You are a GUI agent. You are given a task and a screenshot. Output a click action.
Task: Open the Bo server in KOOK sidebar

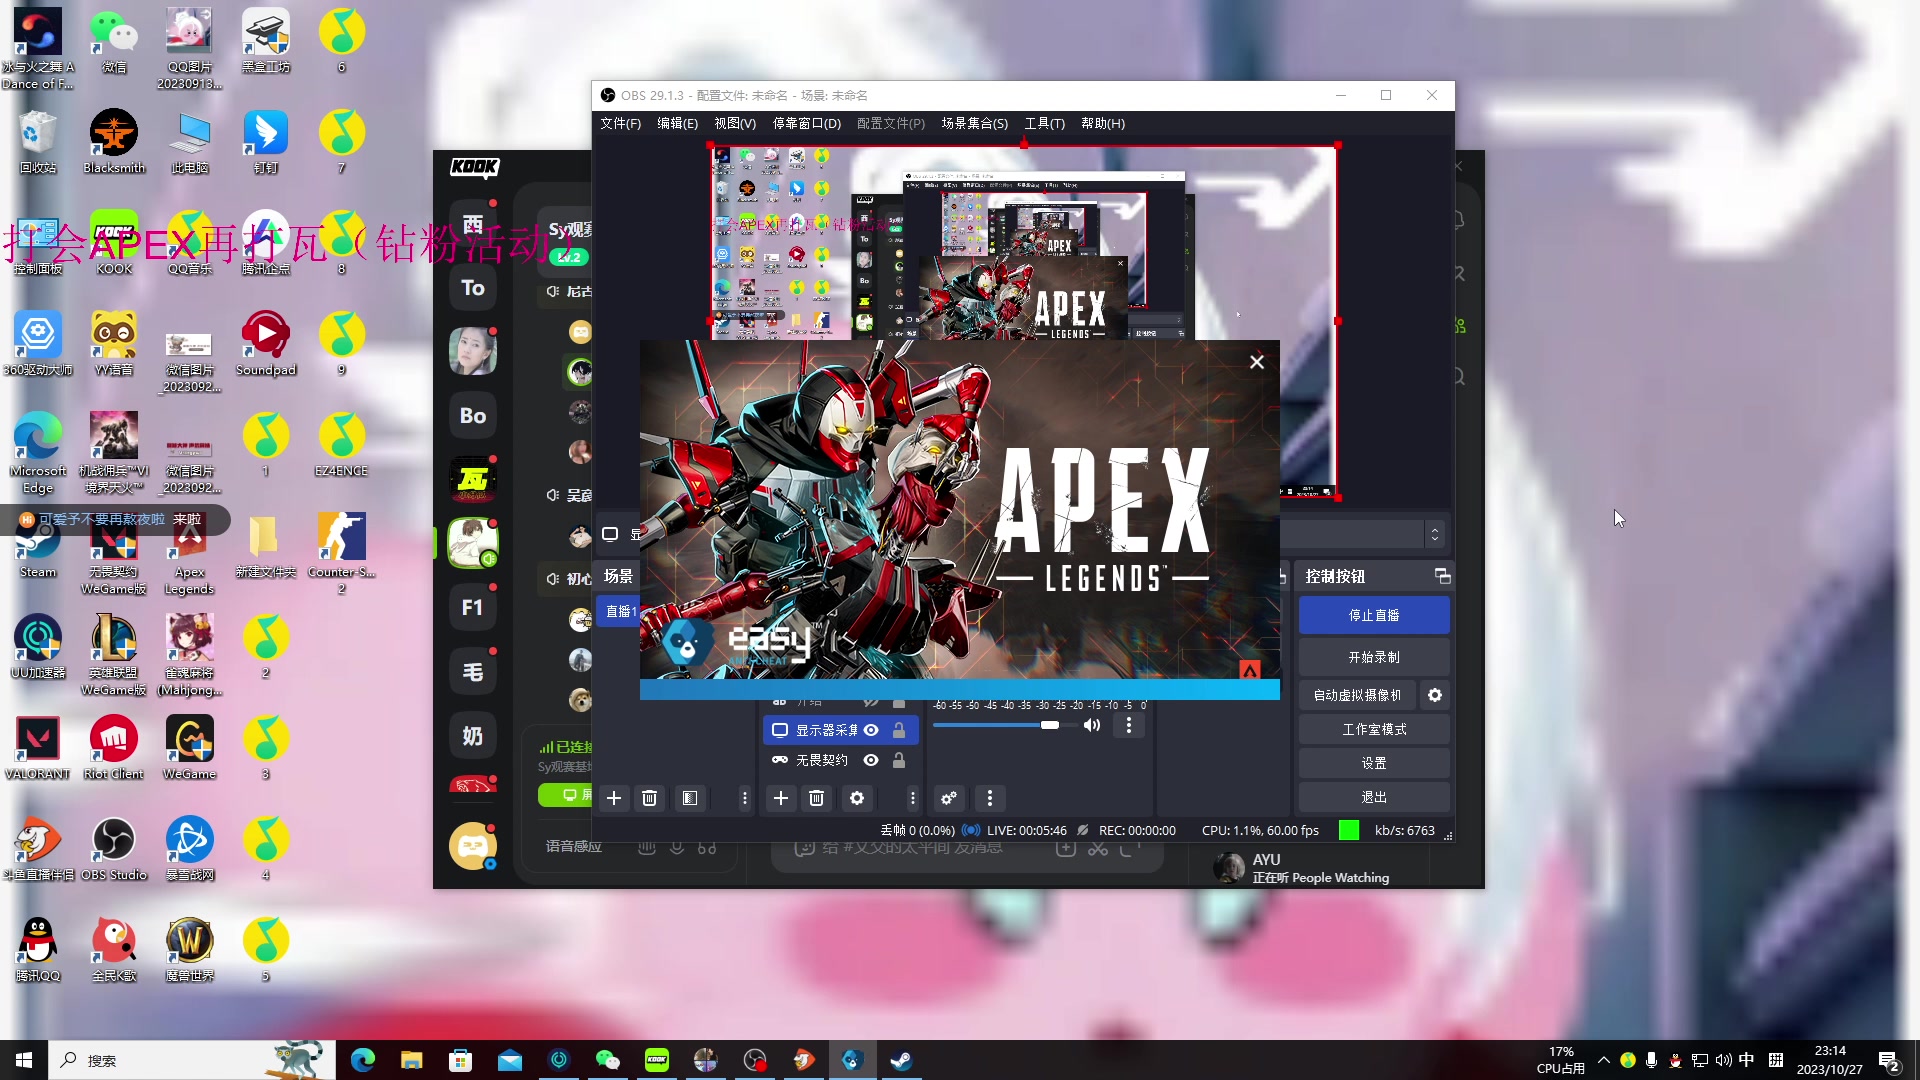coord(473,416)
